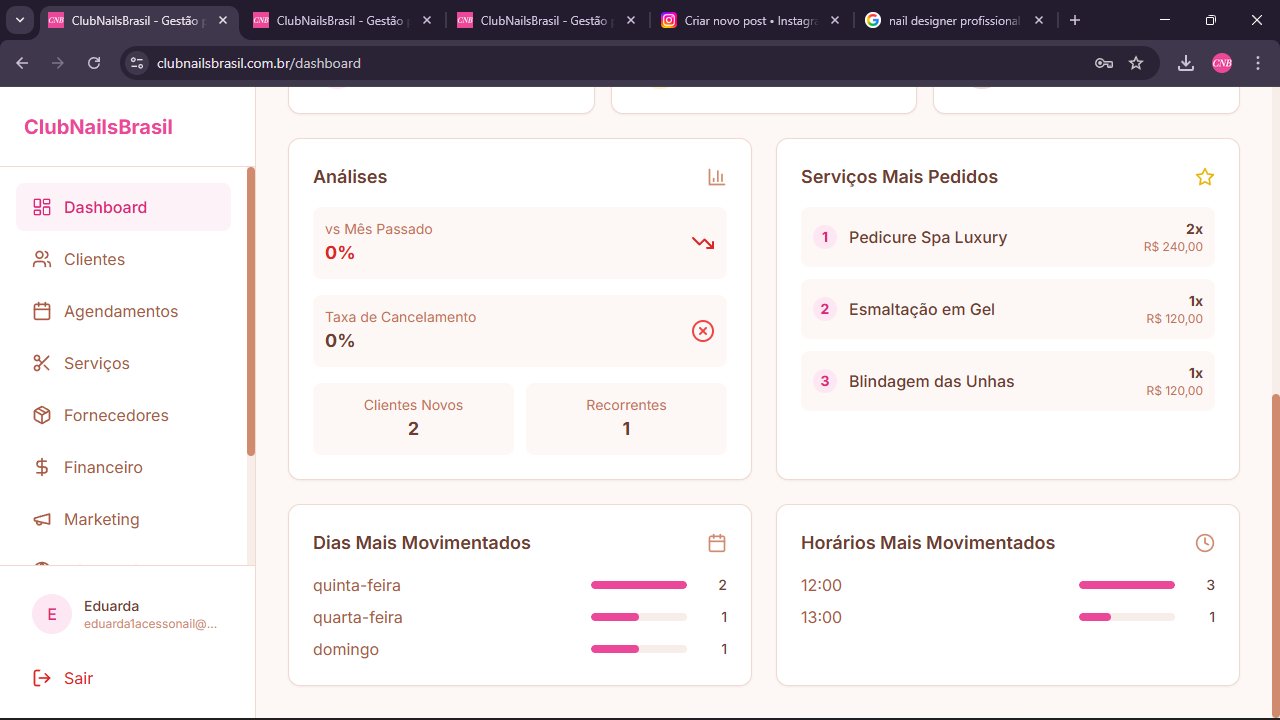The width and height of the screenshot is (1280, 720).
Task: Open the tab search dropdown arrow
Action: coord(19,20)
